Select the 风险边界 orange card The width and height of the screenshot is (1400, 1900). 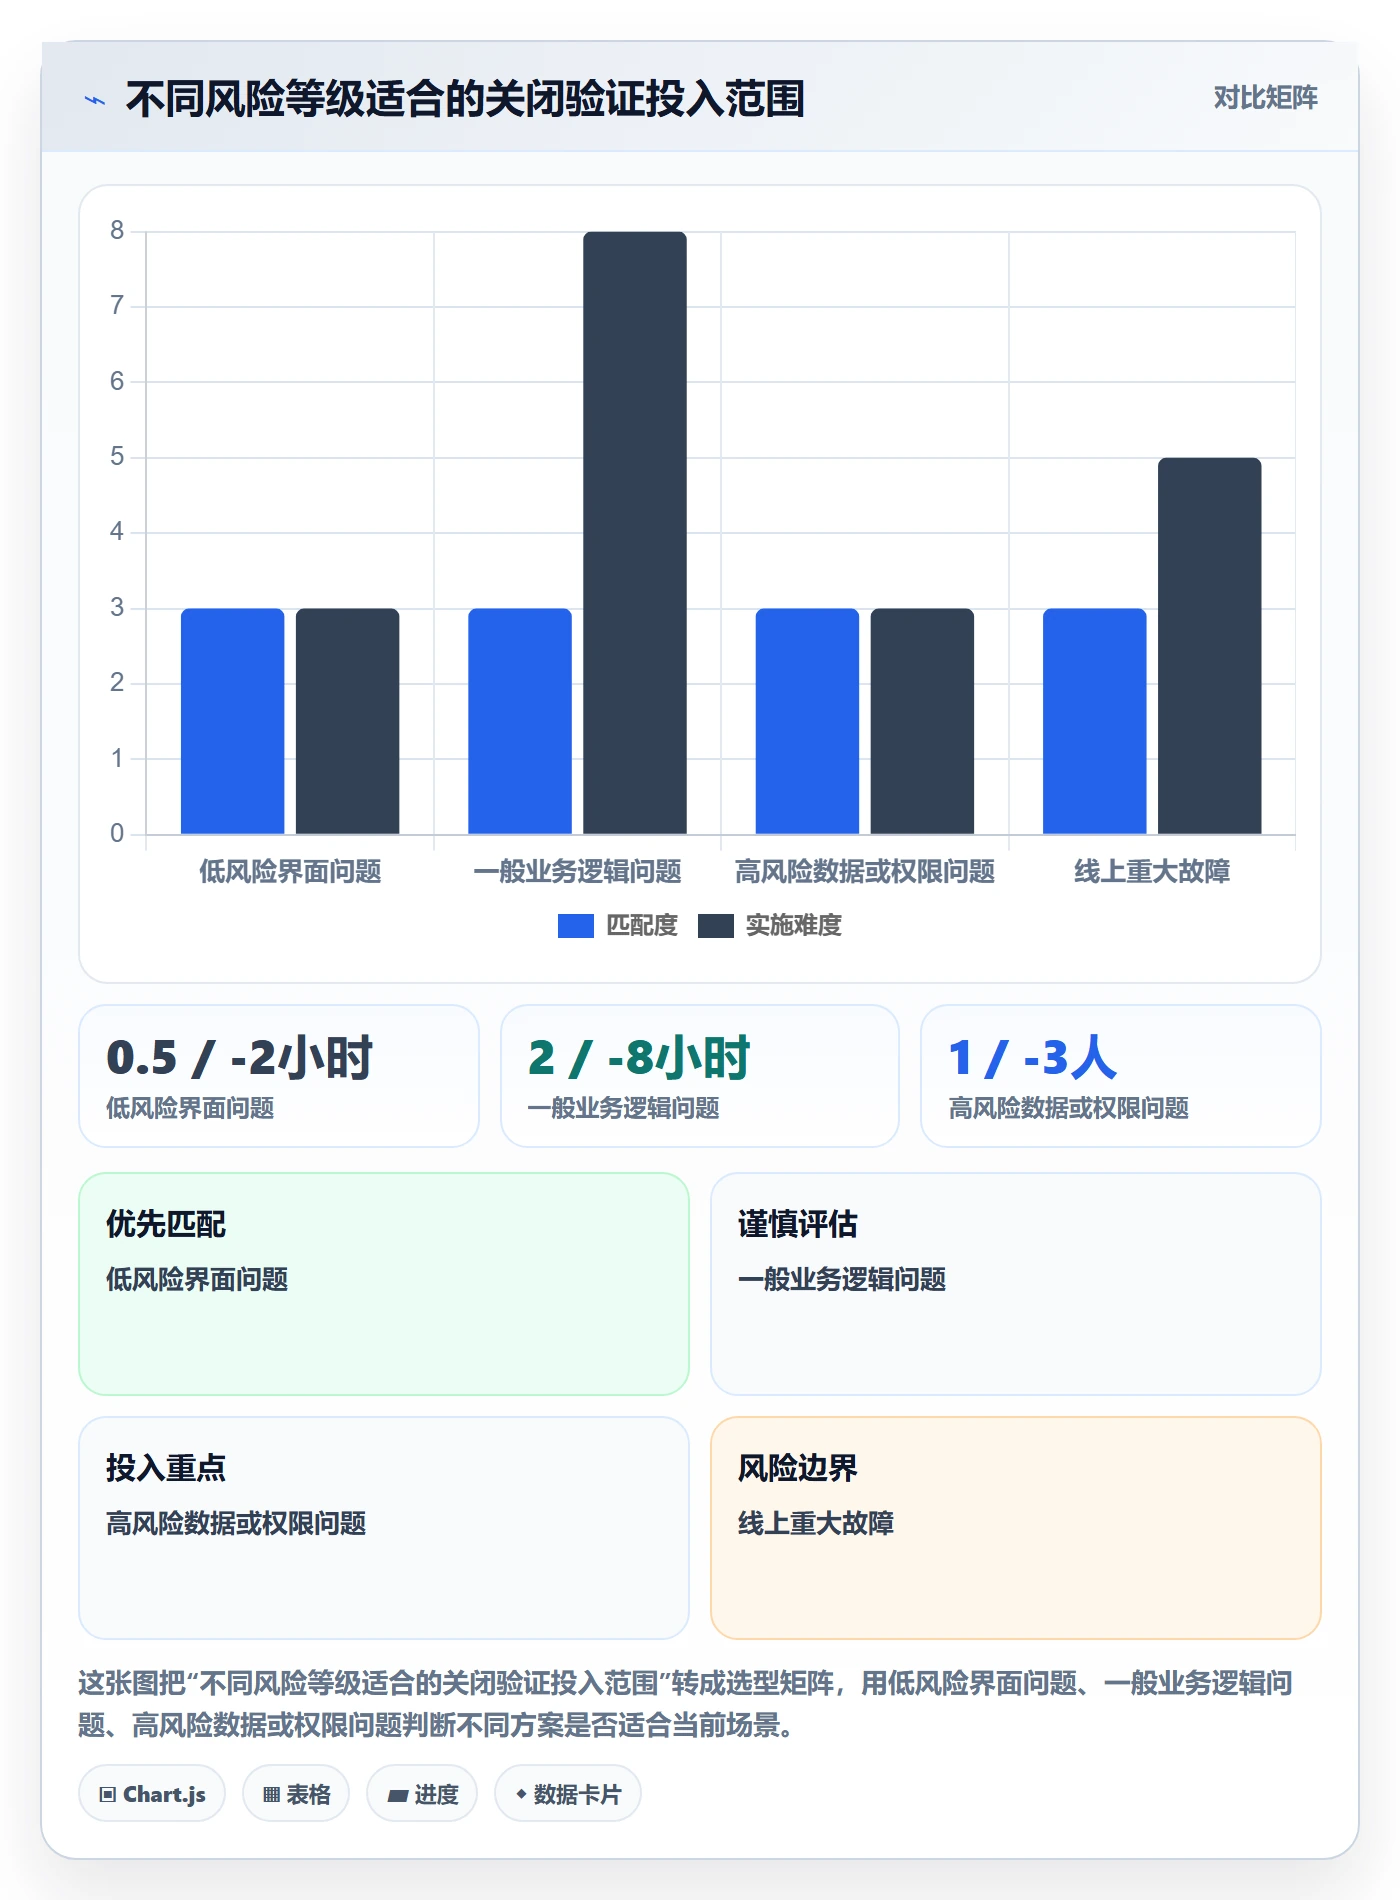1016,1528
